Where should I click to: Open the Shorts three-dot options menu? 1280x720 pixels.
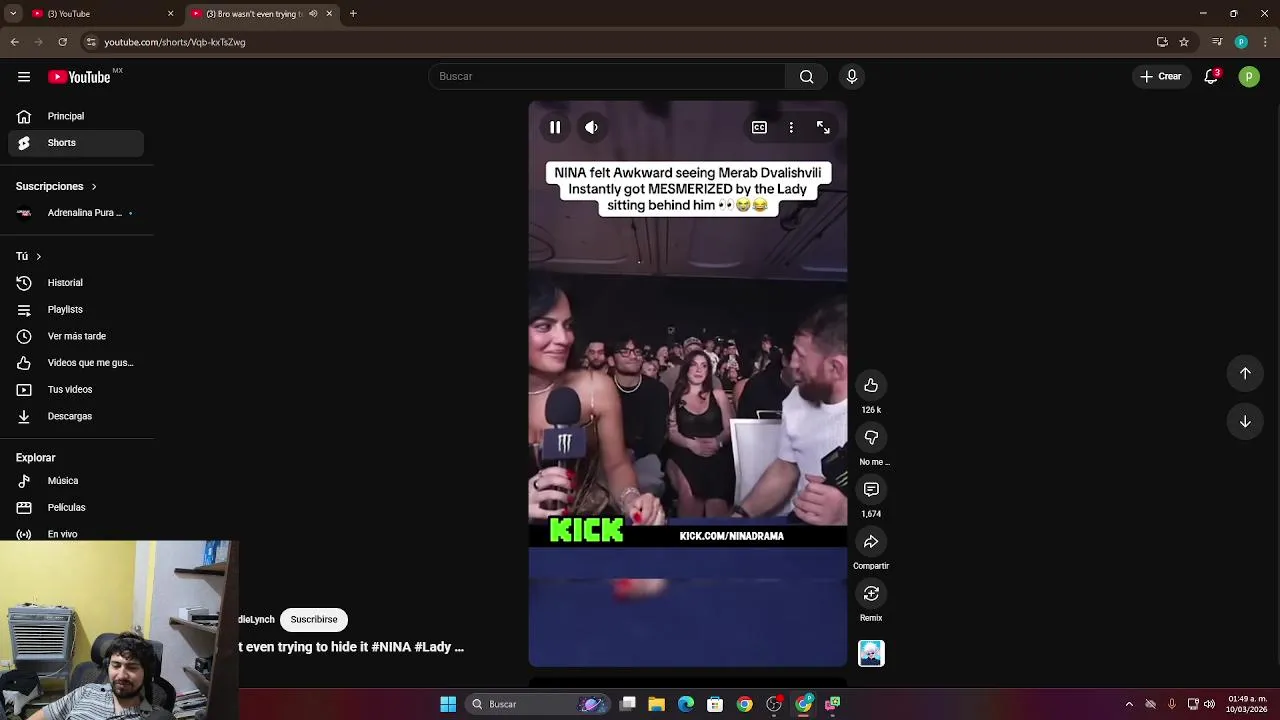pyautogui.click(x=791, y=127)
